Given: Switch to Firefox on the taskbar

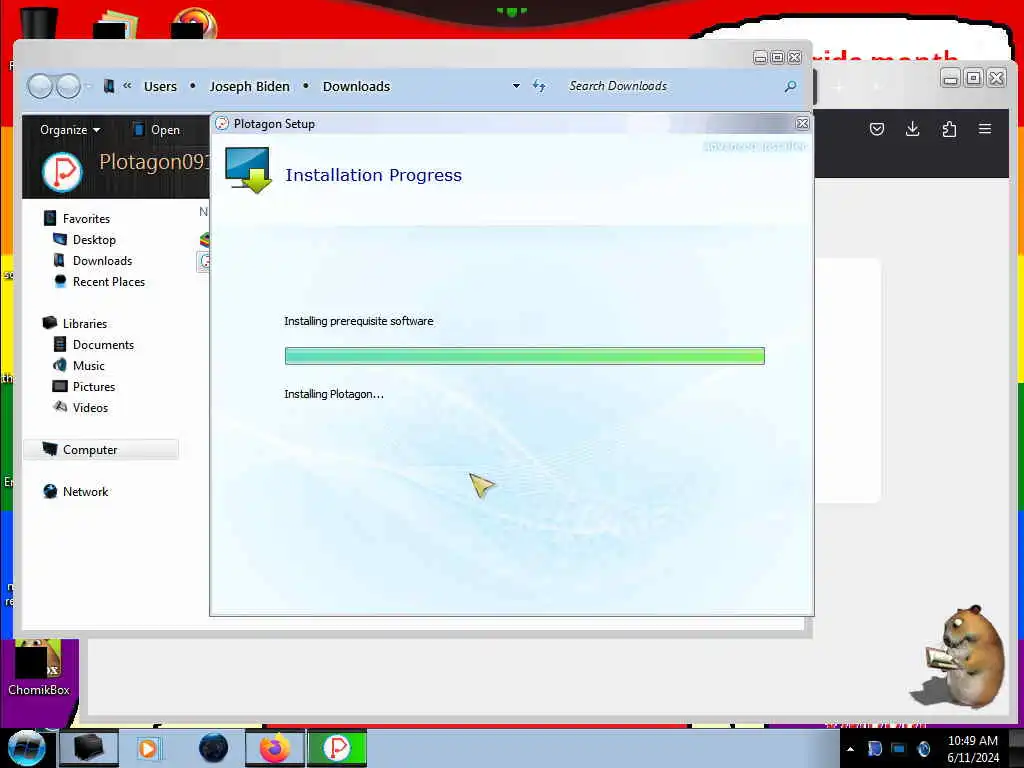Looking at the screenshot, I should (275, 748).
